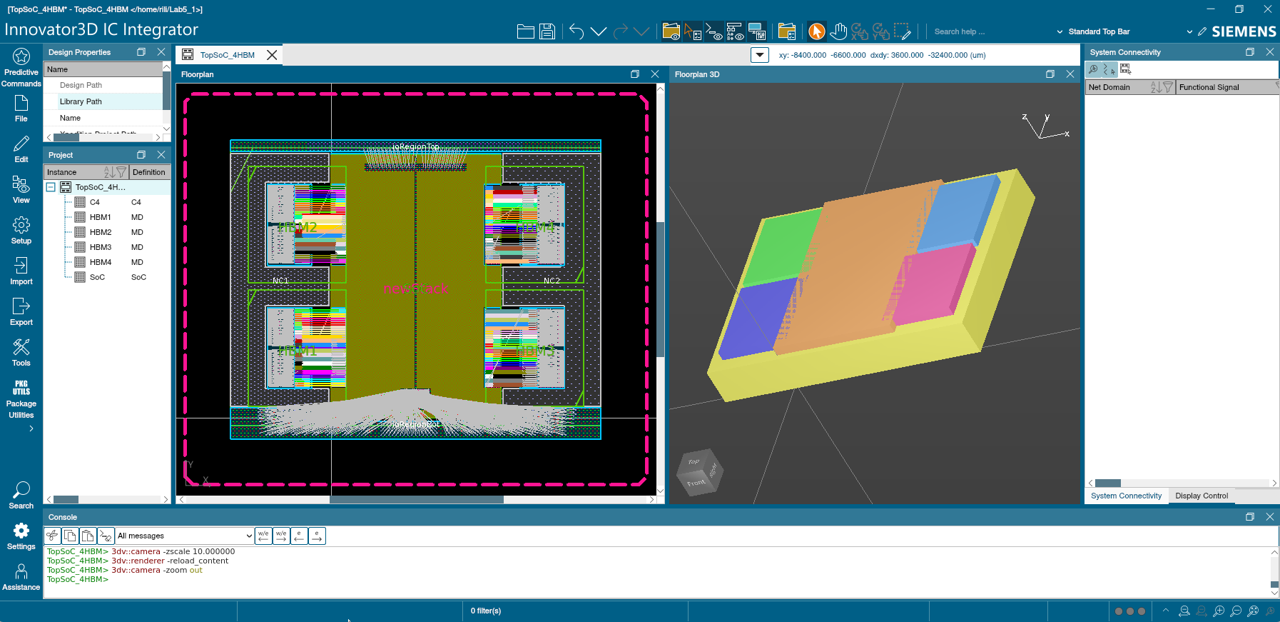
Task: Click the Undo icon in the toolbar
Action: click(575, 31)
